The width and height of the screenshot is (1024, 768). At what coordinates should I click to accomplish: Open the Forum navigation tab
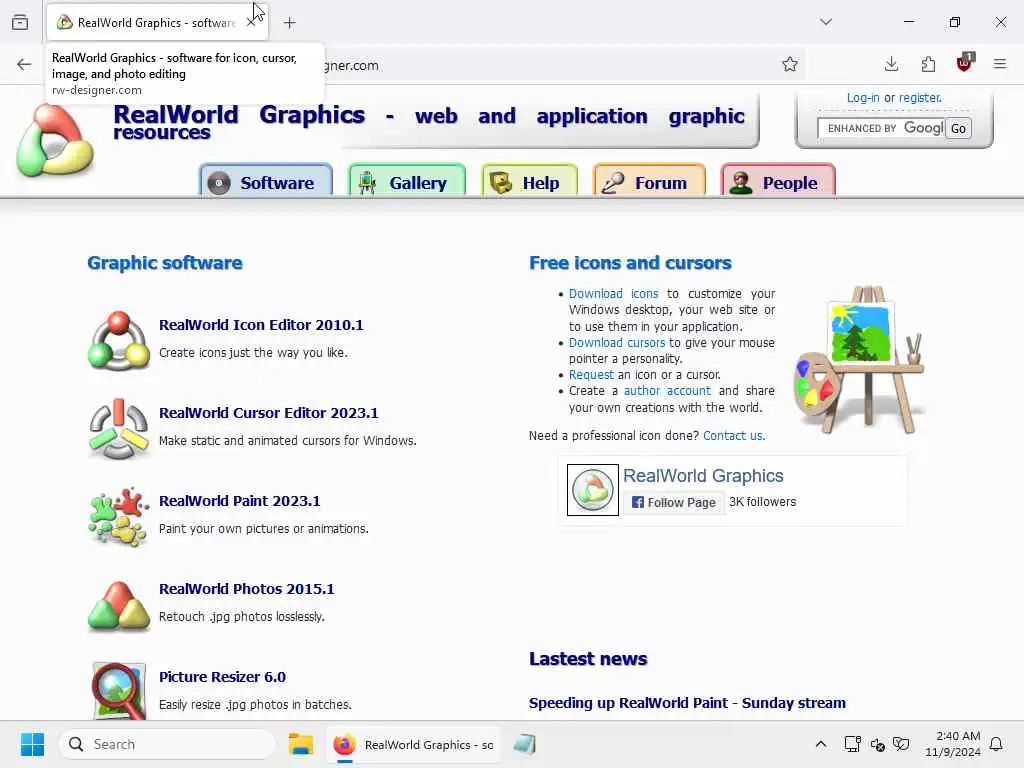(x=649, y=180)
